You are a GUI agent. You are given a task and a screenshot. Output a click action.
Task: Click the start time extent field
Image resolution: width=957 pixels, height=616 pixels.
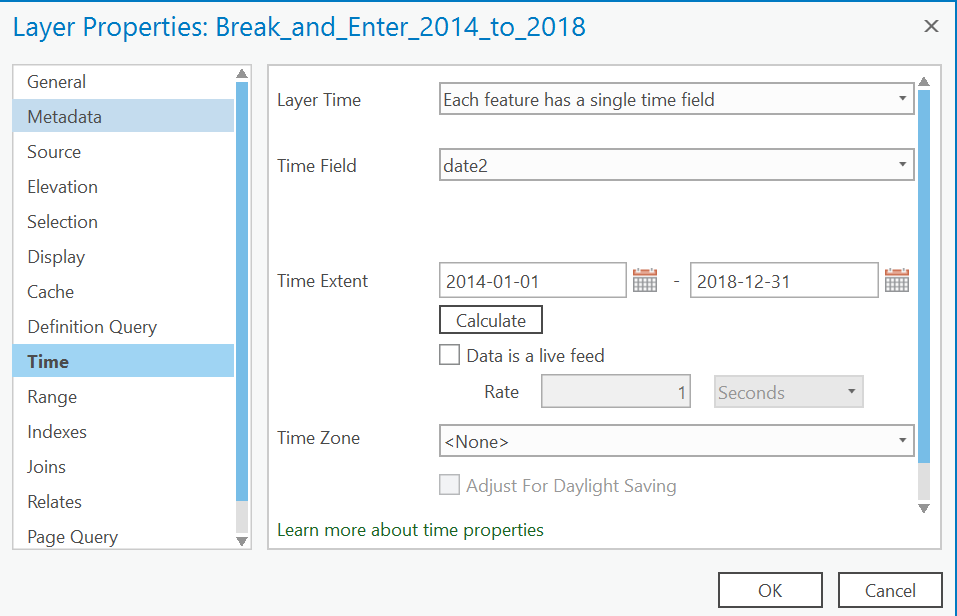(532, 281)
